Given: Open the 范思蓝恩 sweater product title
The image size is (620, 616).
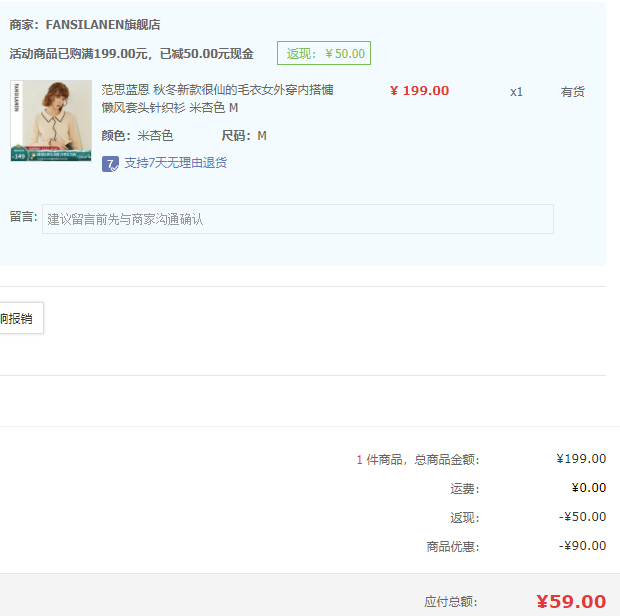Looking at the screenshot, I should (217, 98).
